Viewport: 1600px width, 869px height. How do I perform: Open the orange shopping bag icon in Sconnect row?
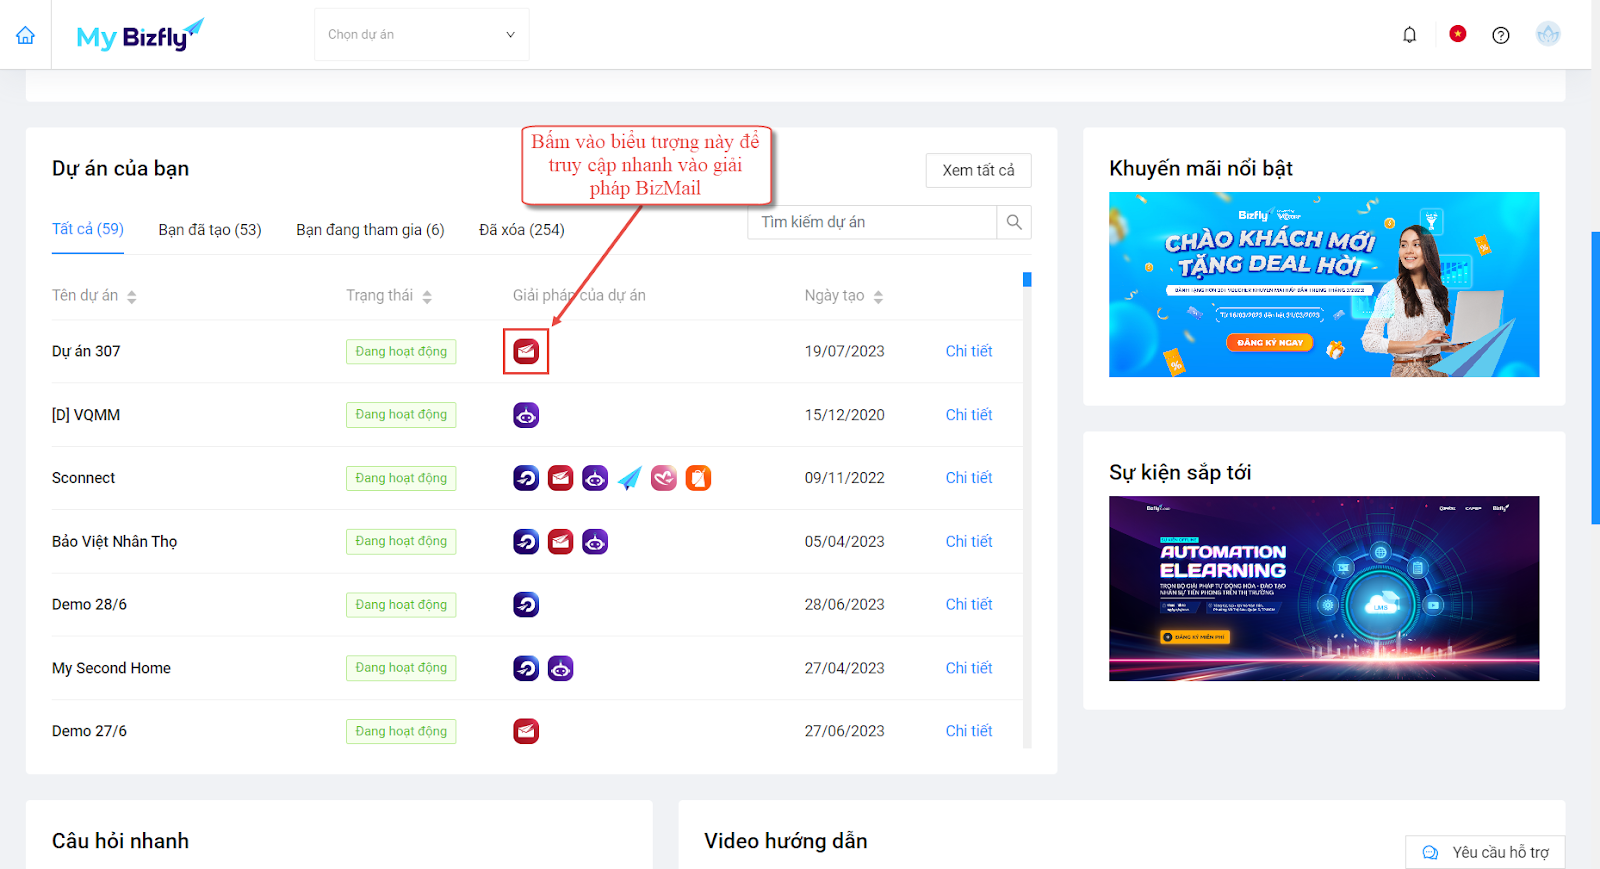(x=698, y=478)
